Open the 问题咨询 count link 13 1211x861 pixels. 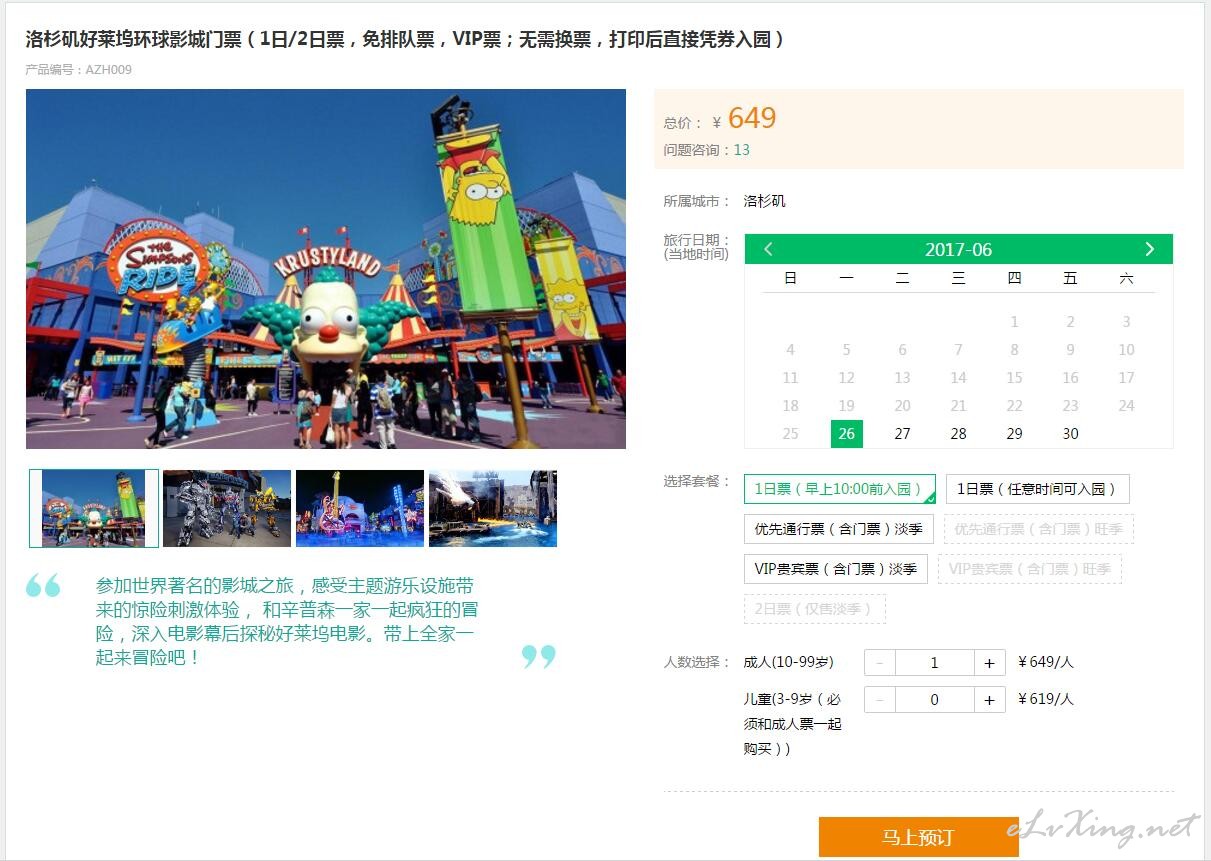pos(741,150)
